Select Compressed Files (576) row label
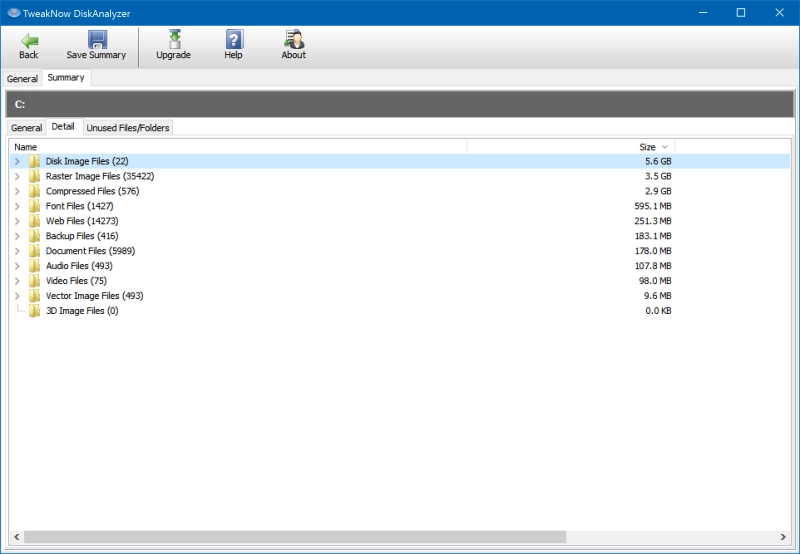The width and height of the screenshot is (800, 554). [x=92, y=191]
